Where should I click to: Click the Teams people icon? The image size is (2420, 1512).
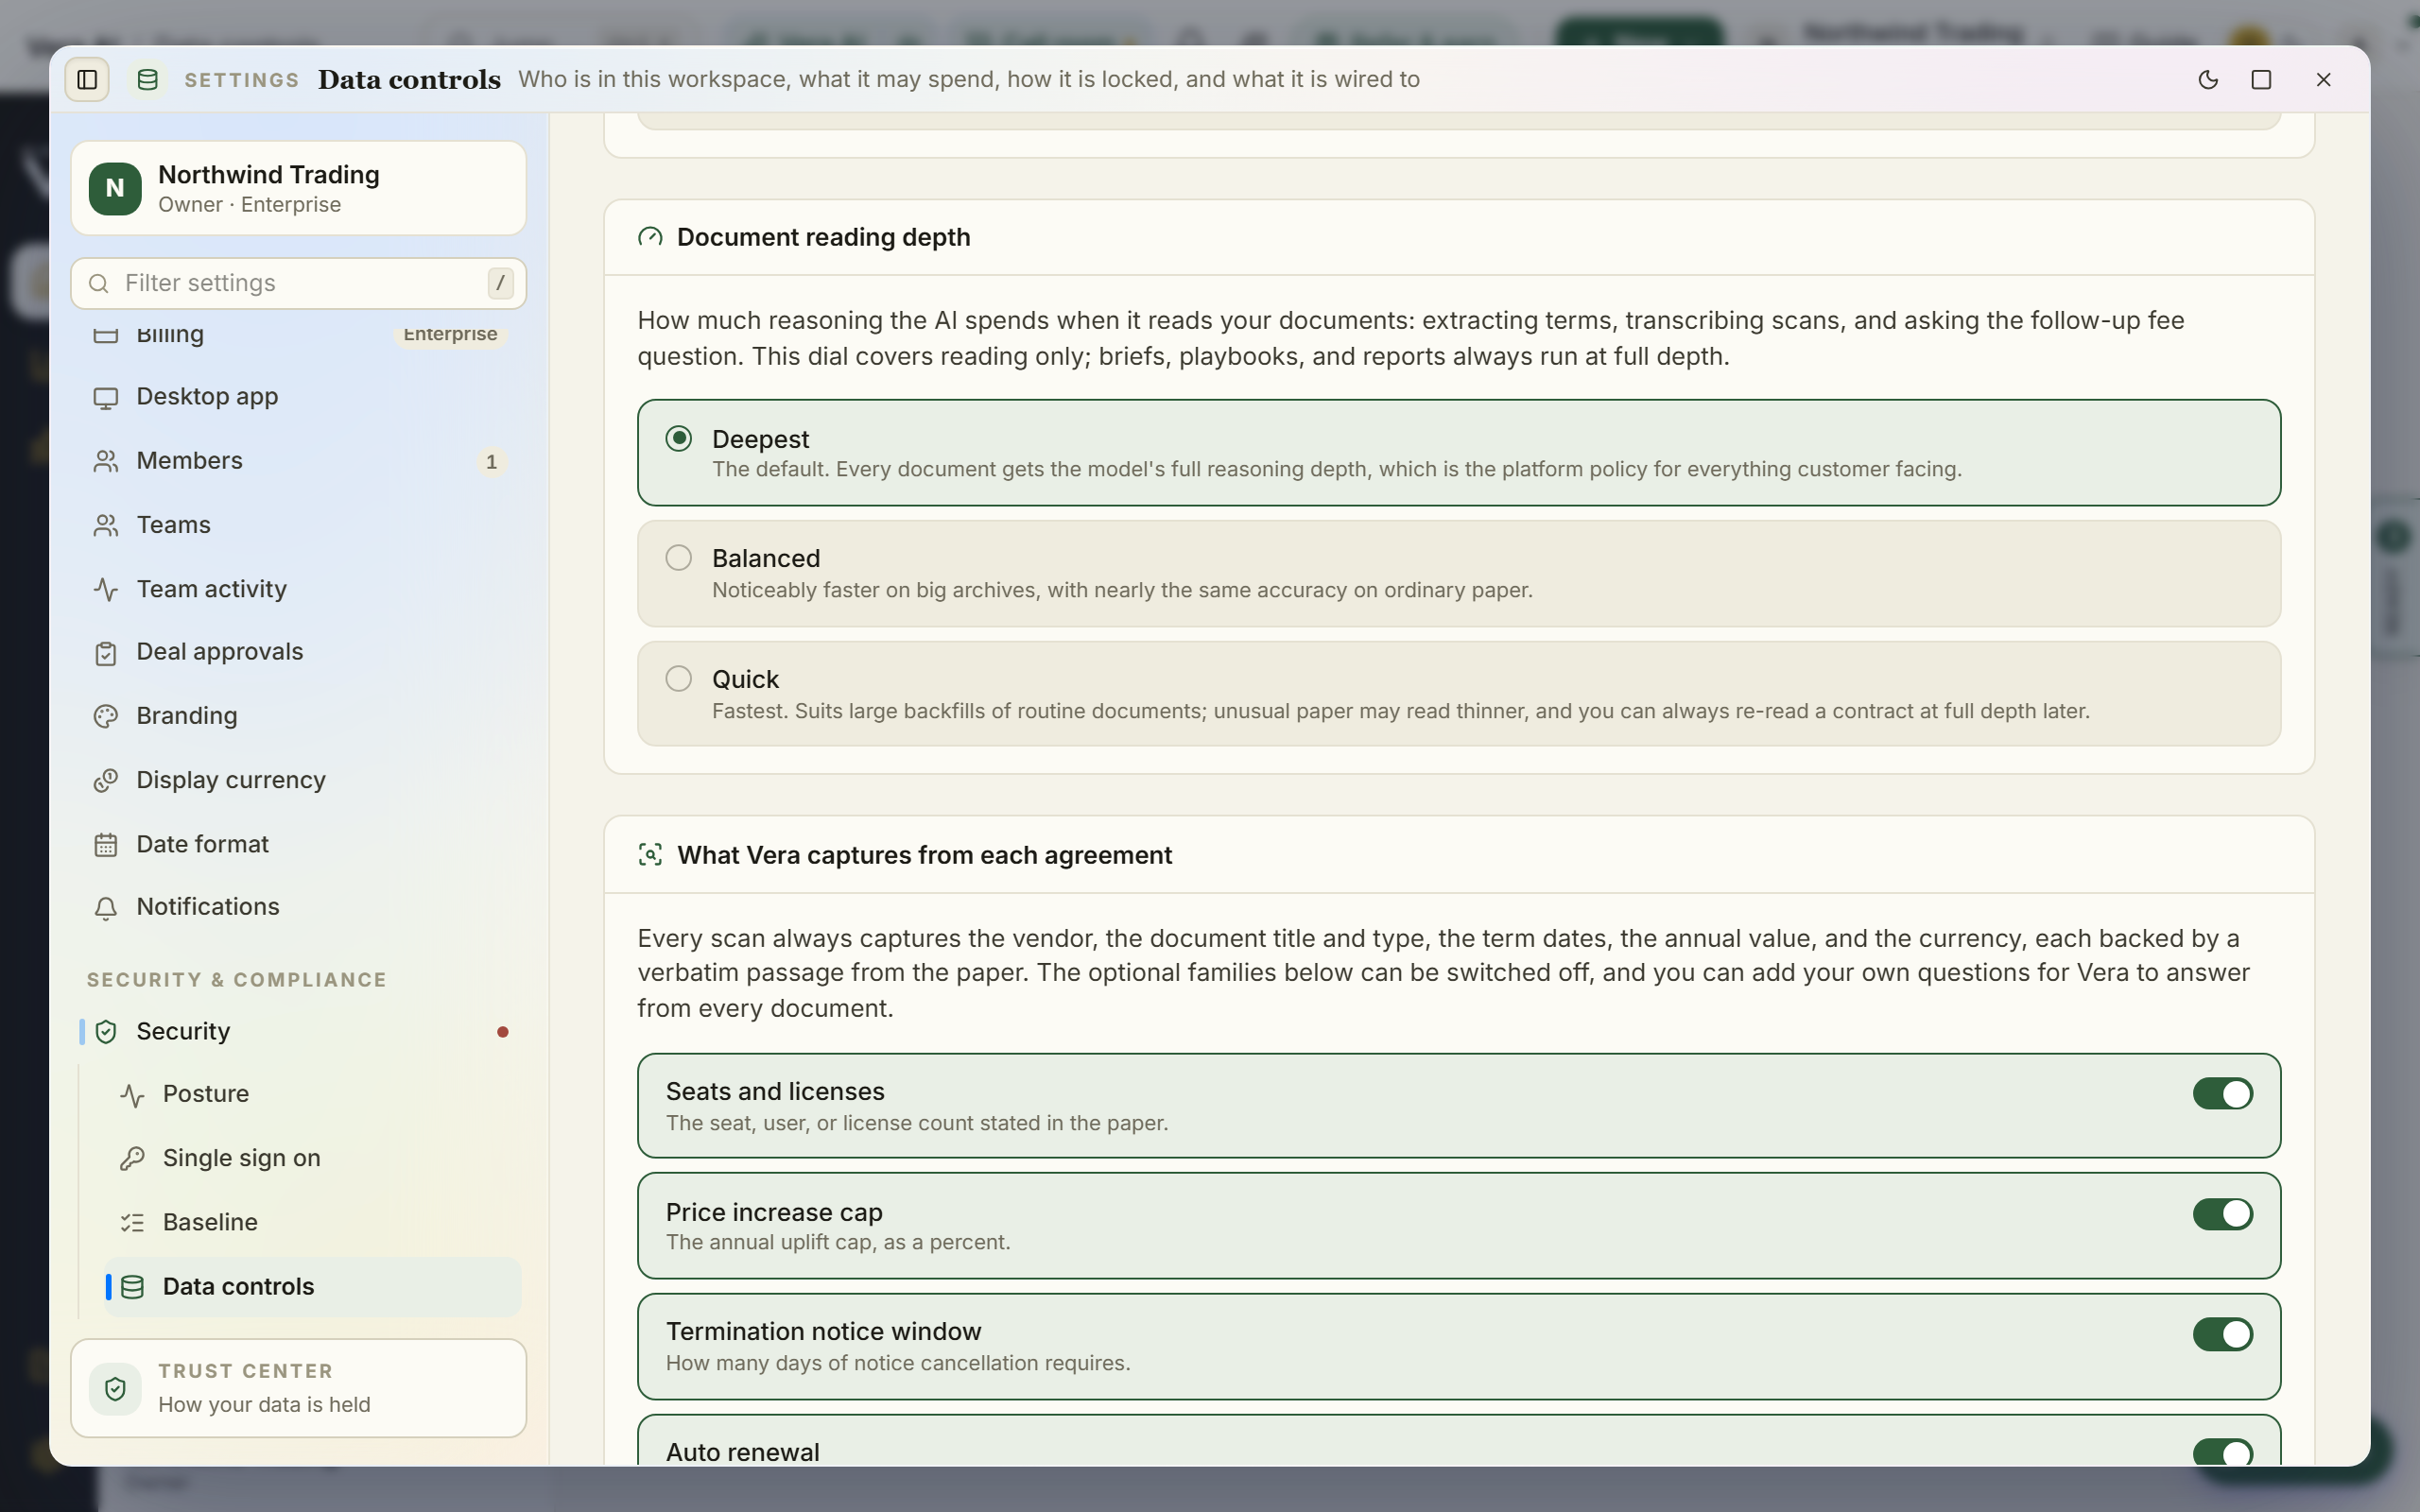(x=106, y=525)
